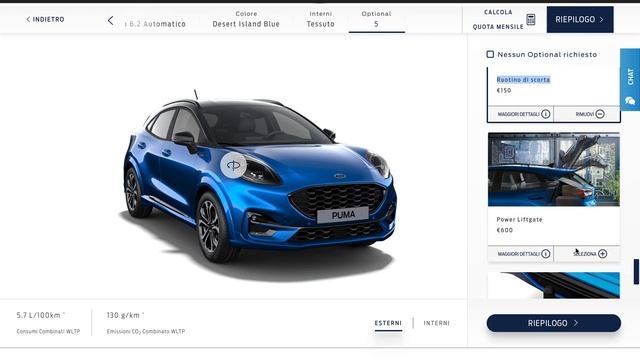Click the Power Liftgate option image
Screen dimensions: 640x360
pyautogui.click(x=554, y=169)
